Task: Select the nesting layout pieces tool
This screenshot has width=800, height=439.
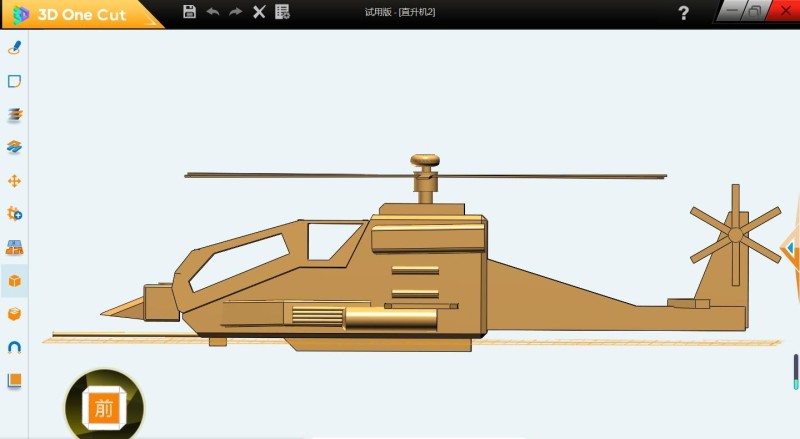Action: click(14, 248)
